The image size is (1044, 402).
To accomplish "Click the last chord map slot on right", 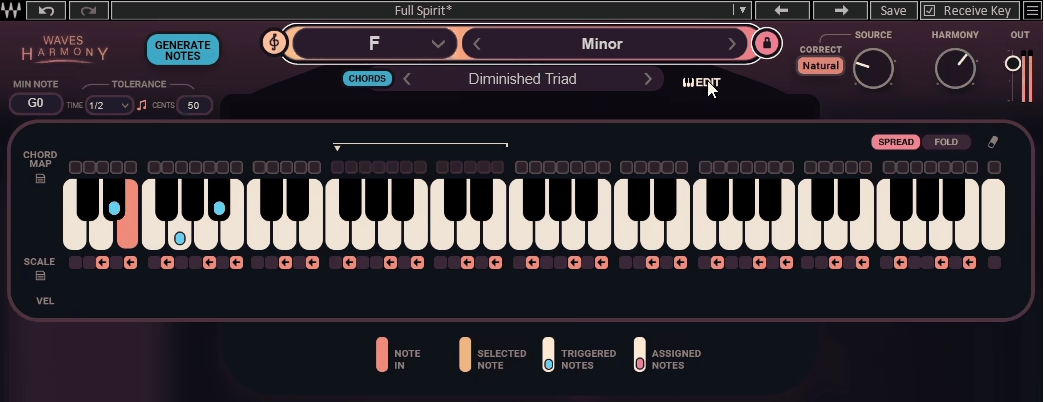I will (994, 167).
